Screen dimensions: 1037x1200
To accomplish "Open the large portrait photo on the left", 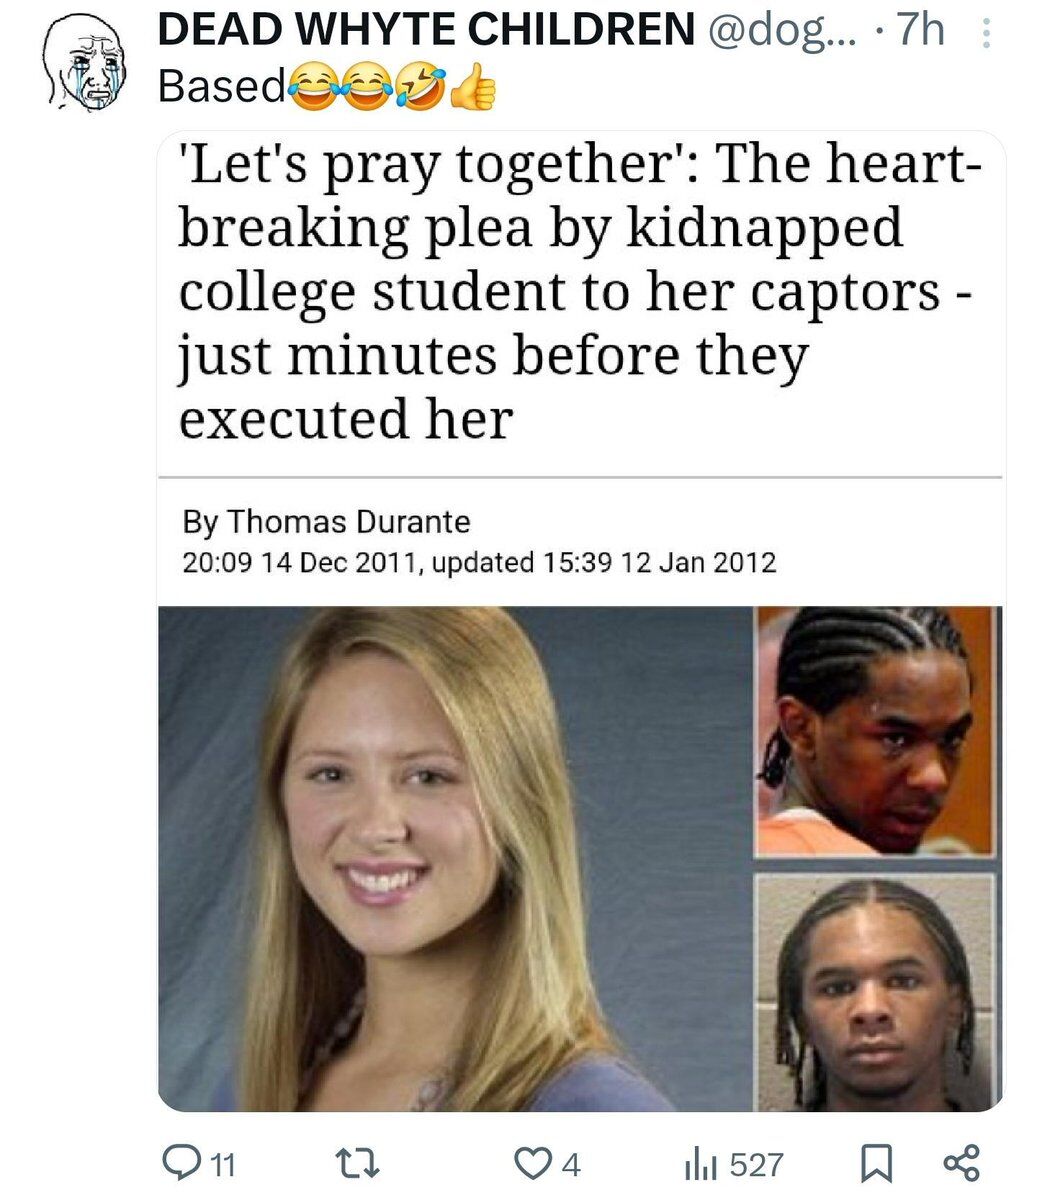I will coord(455,859).
